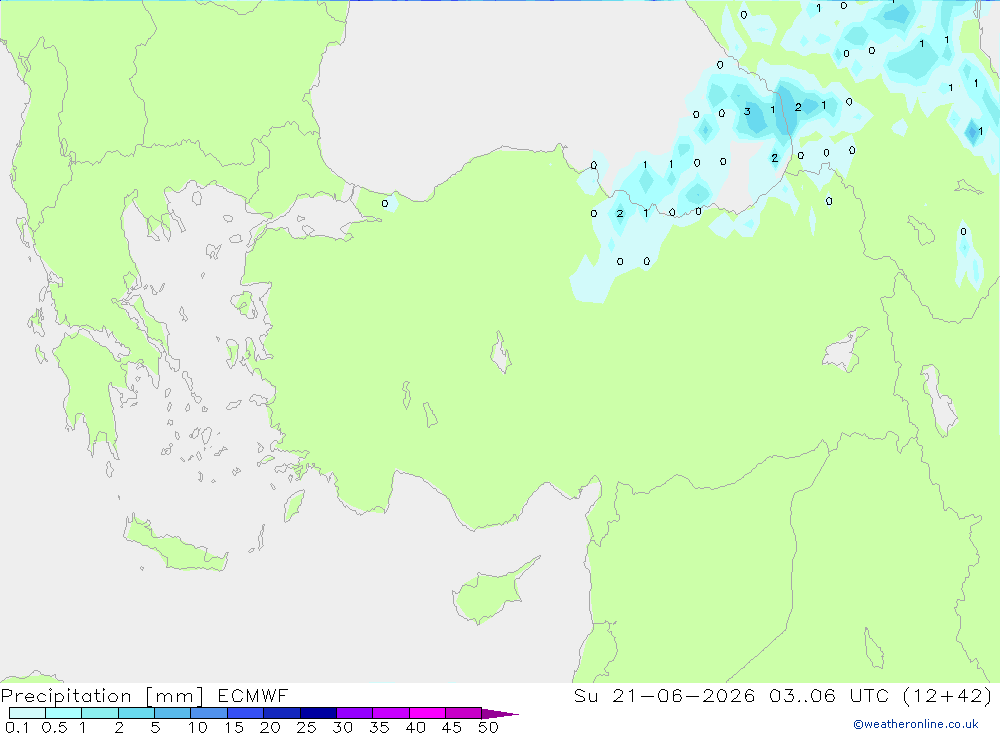Click the '03..06 UTC' time label

pyautogui.click(x=829, y=696)
